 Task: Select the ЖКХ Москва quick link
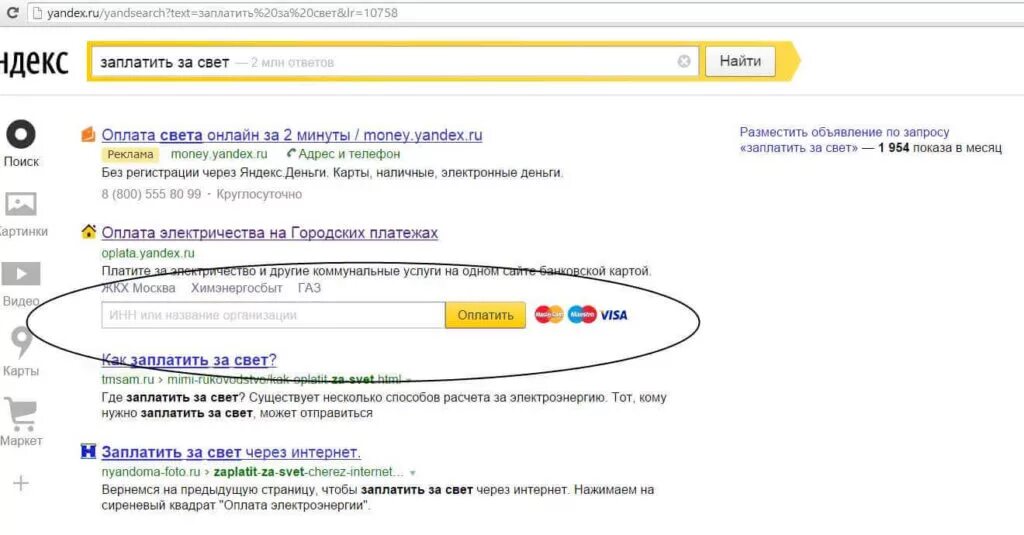(x=138, y=288)
